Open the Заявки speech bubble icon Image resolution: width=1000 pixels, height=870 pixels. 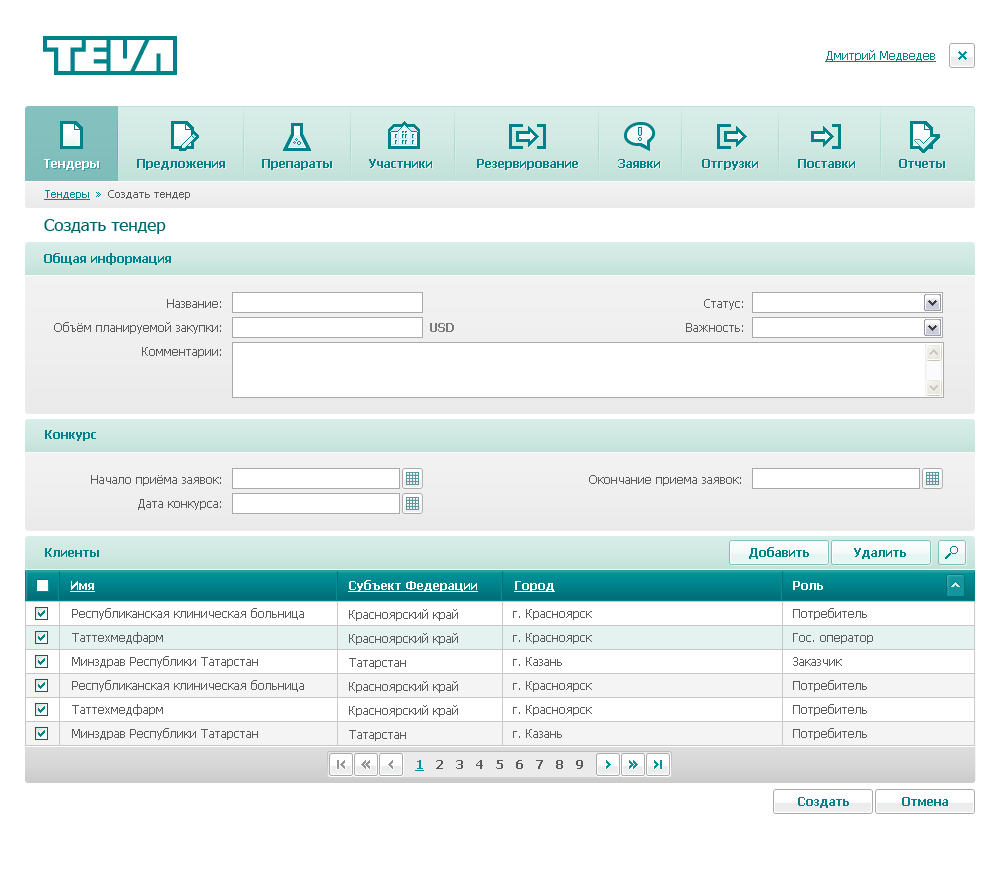coord(639,136)
